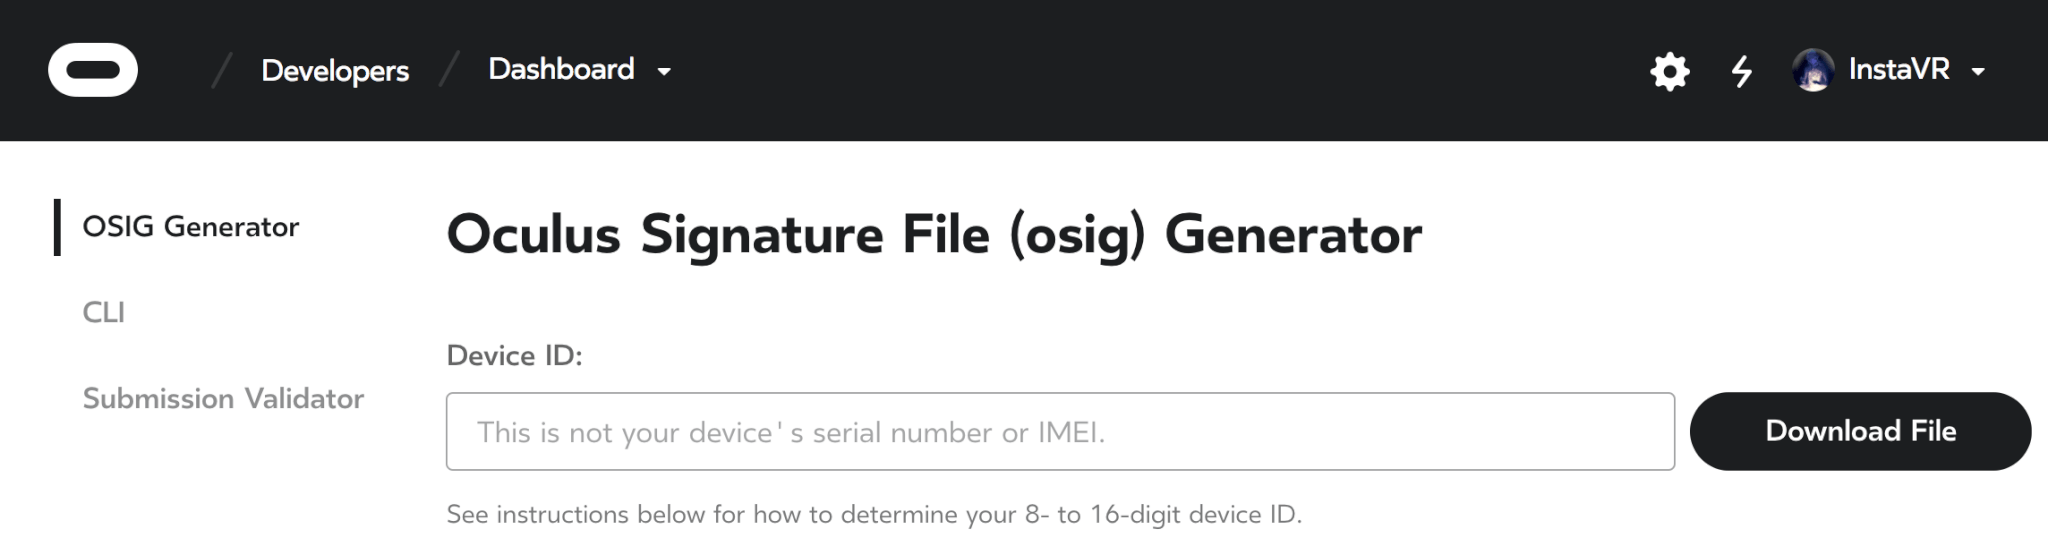
Task: Click the Oculus logo in header
Action: click(x=93, y=70)
